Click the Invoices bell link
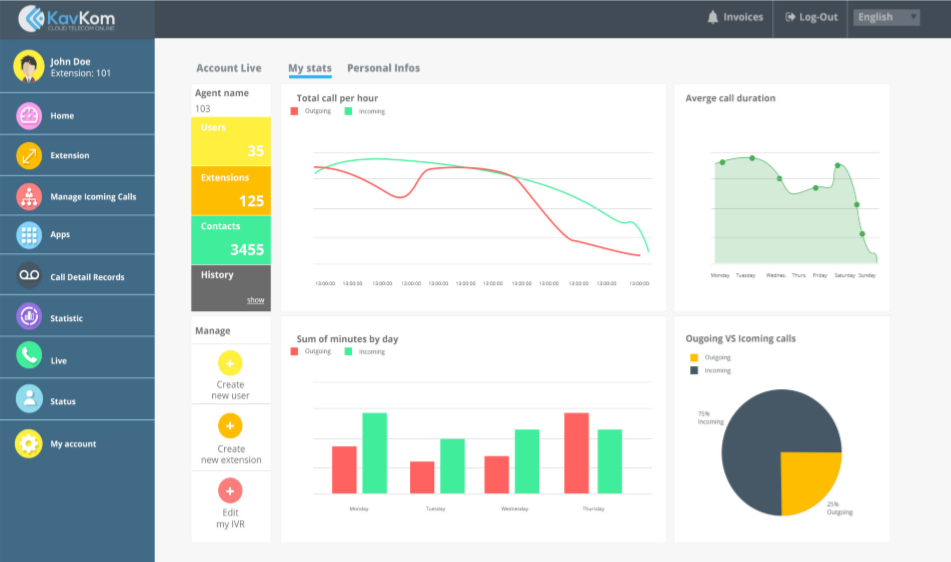 pyautogui.click(x=735, y=17)
